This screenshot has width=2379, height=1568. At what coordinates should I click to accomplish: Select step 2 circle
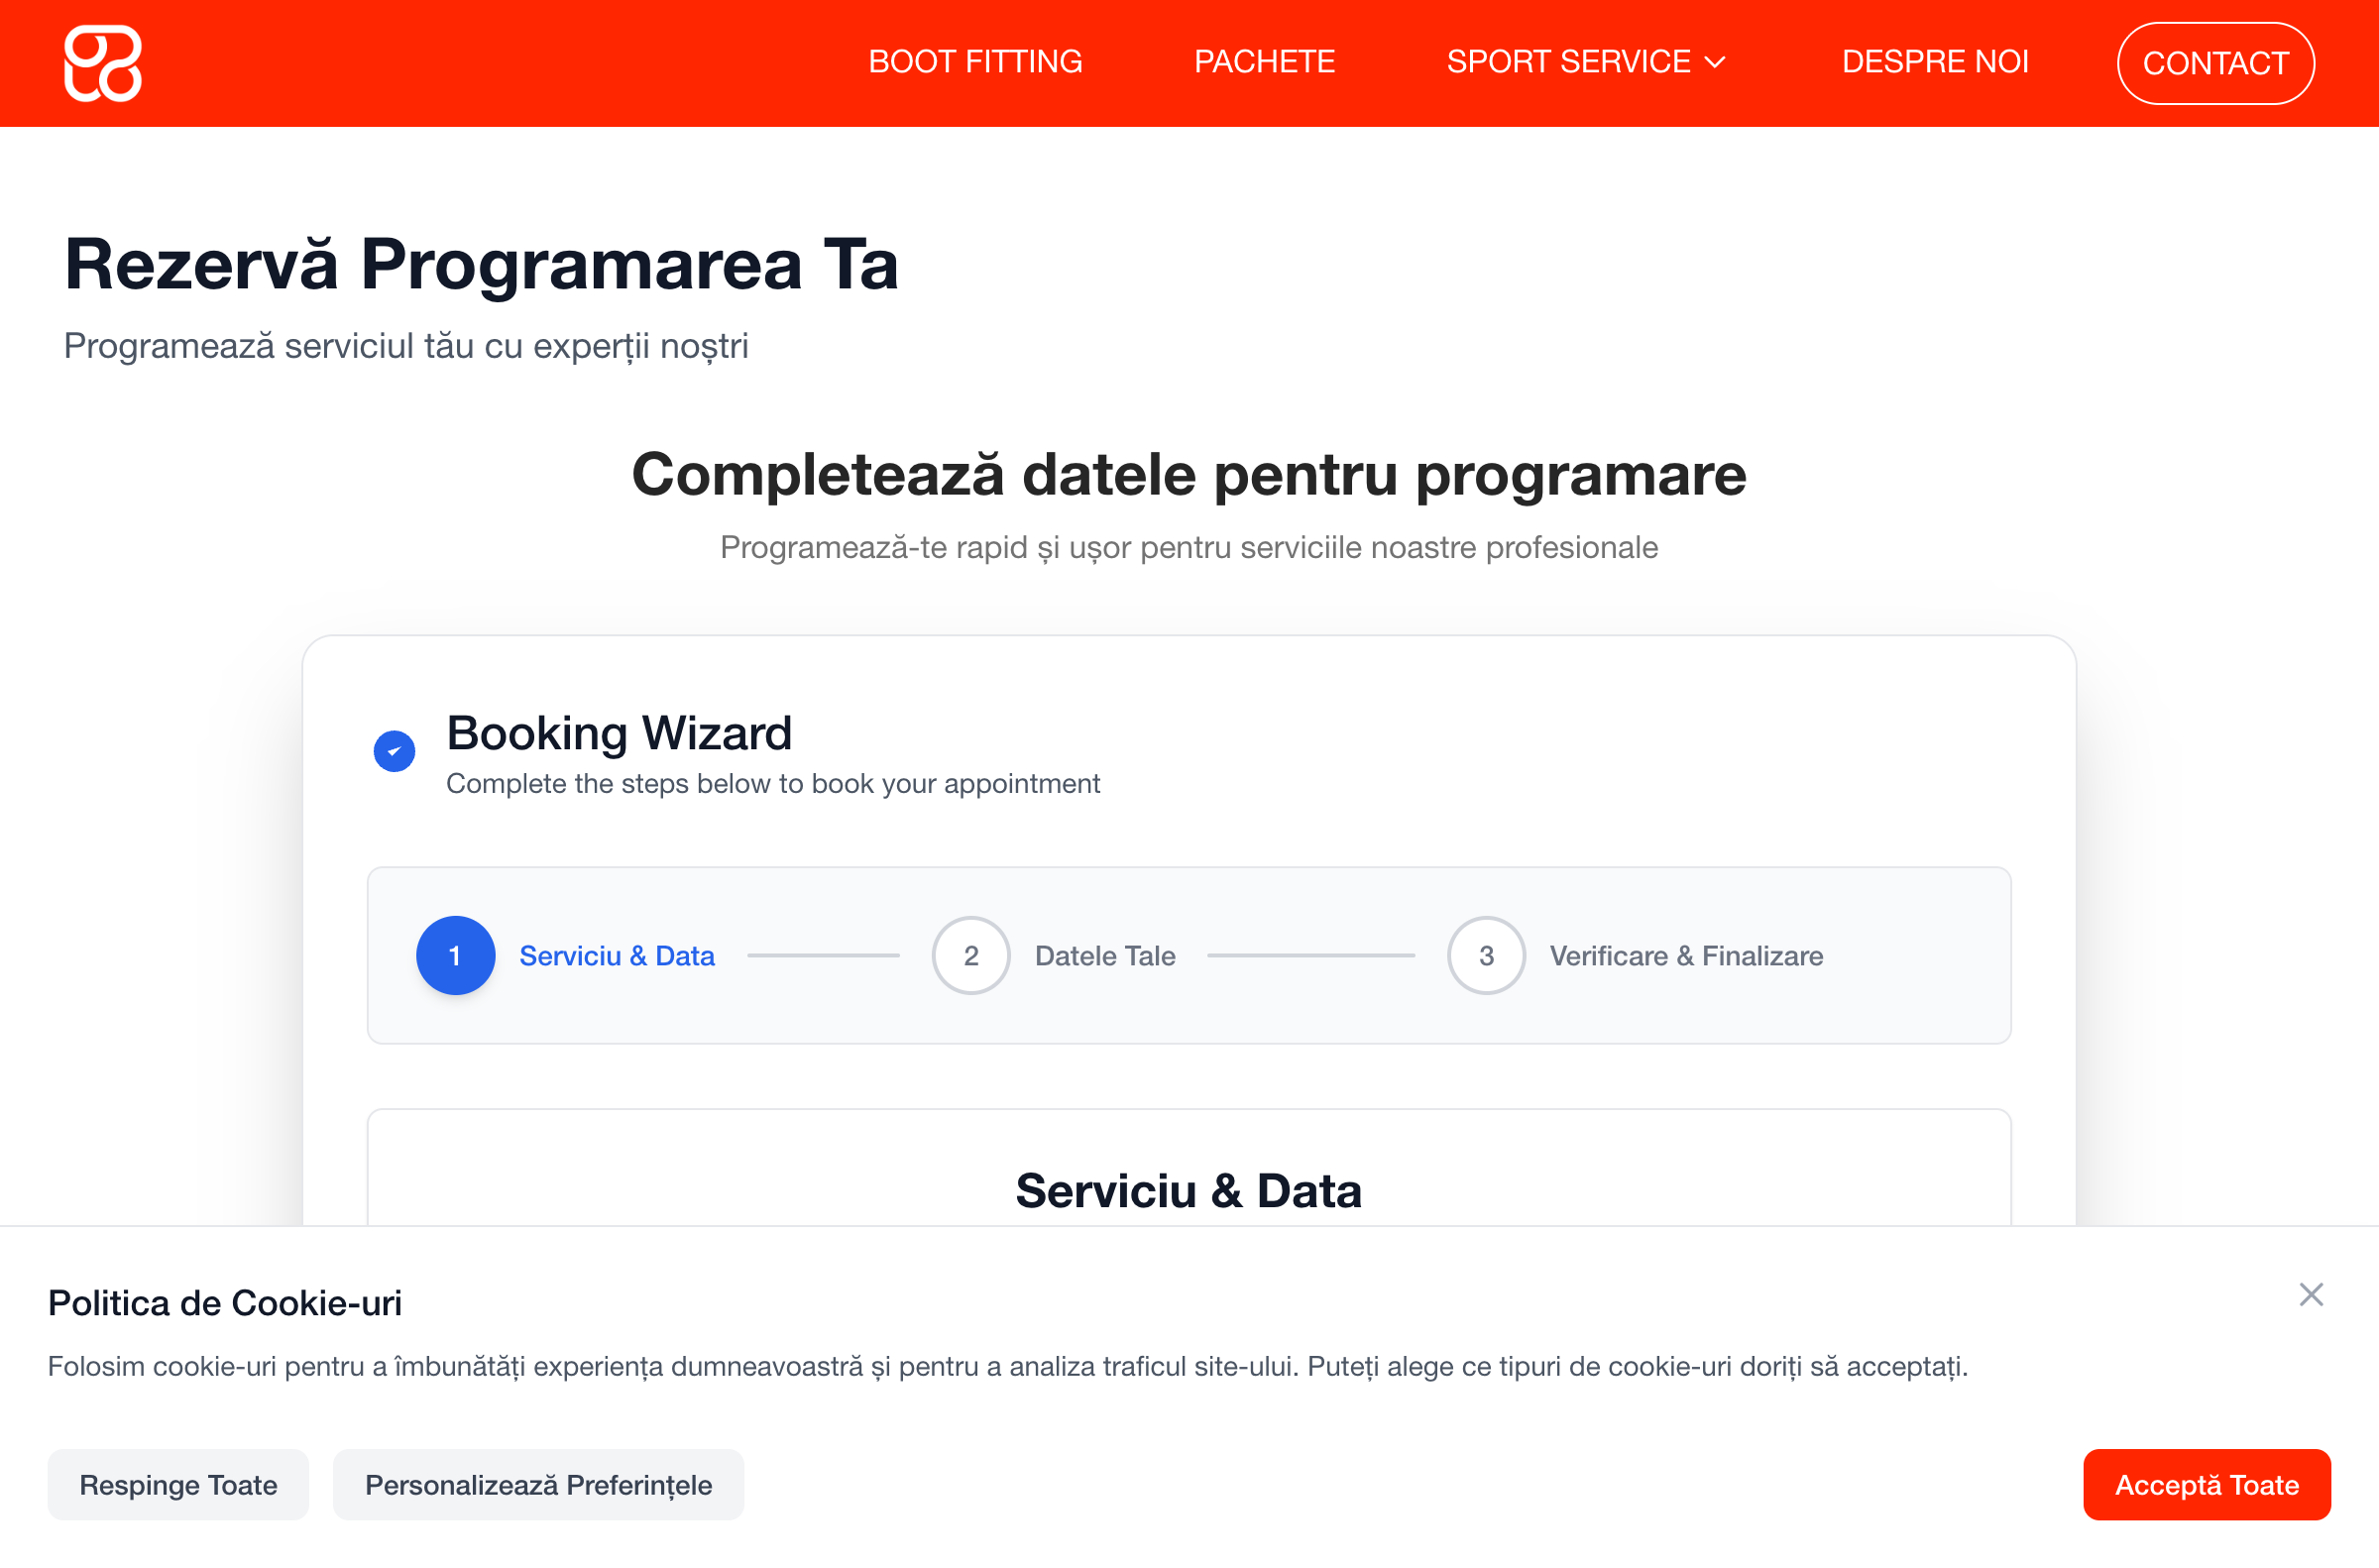point(970,955)
